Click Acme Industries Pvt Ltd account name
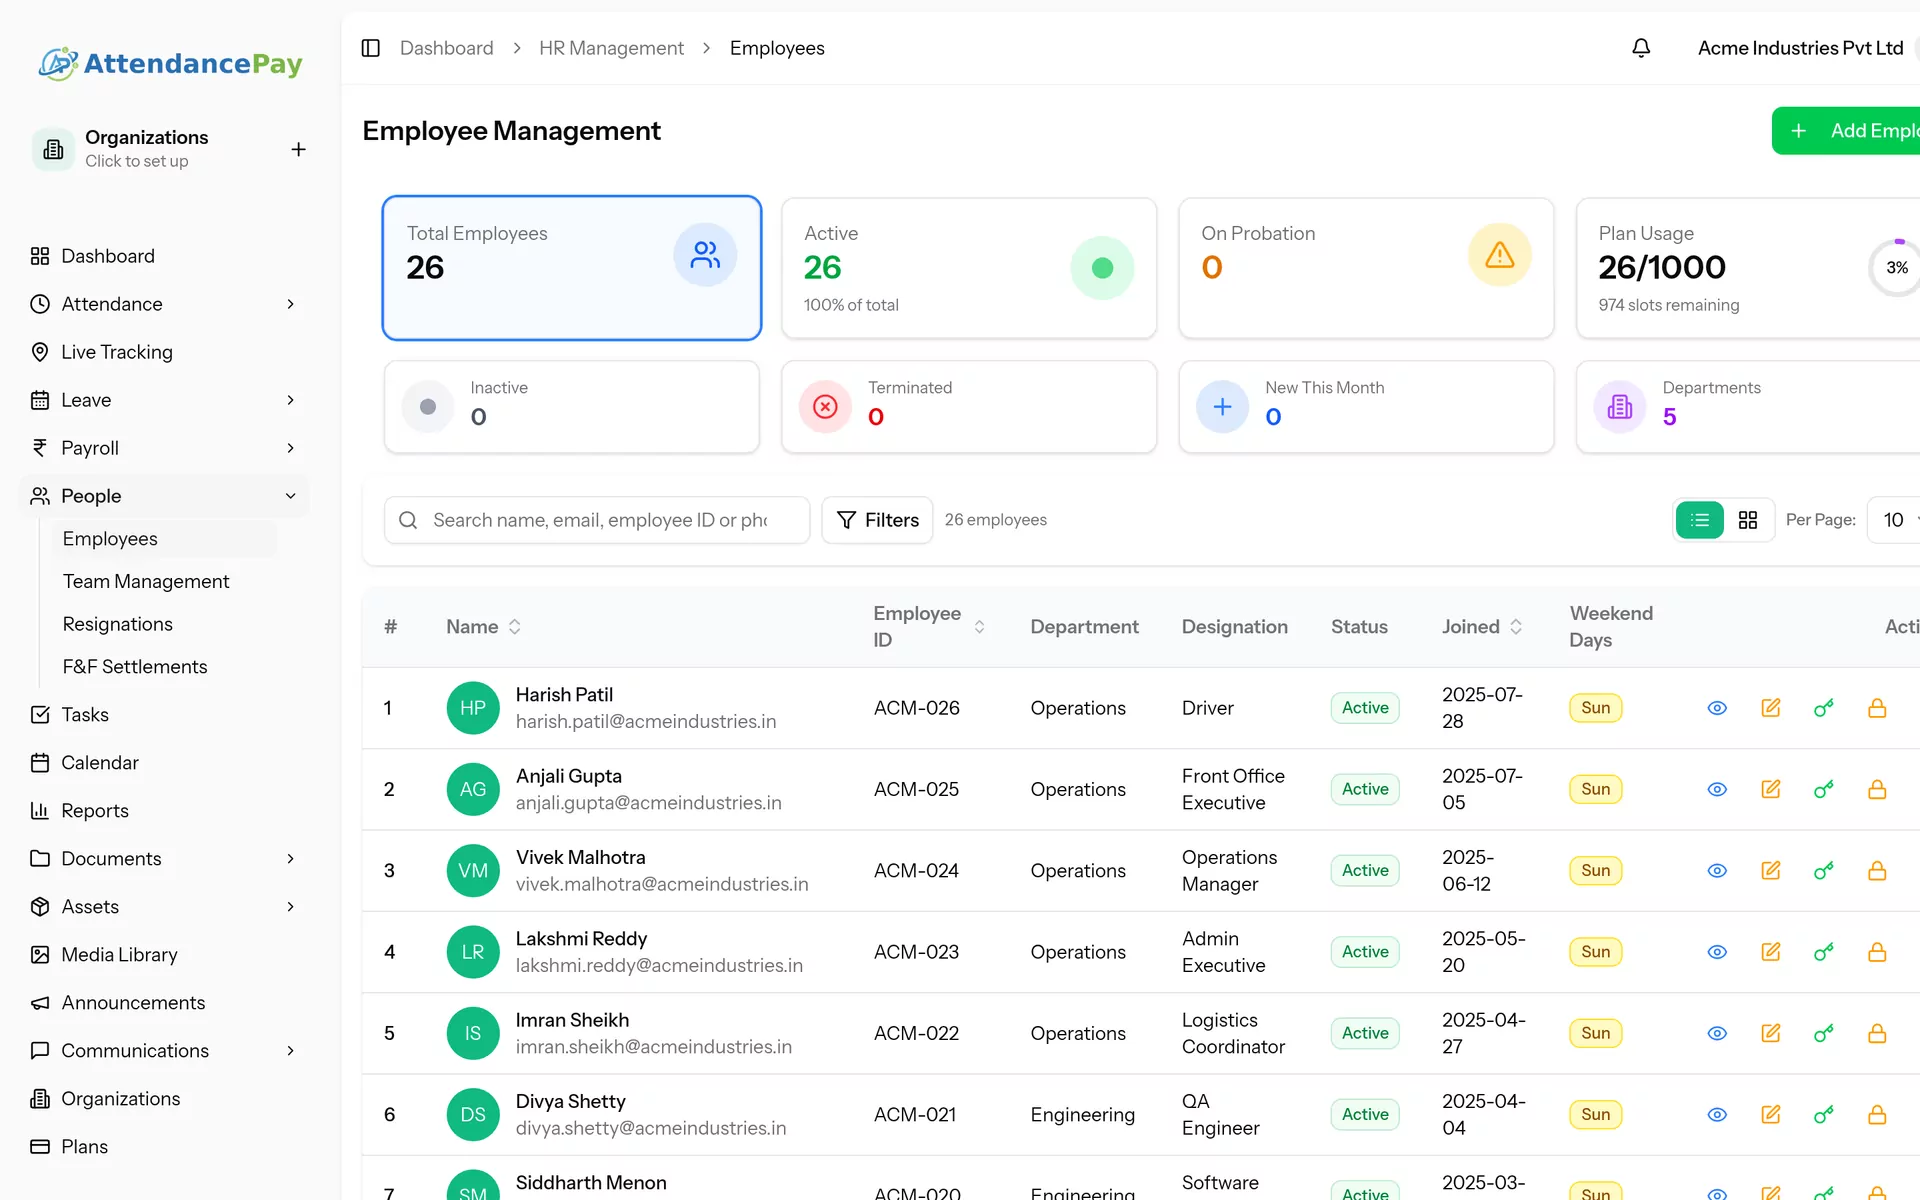Viewport: 1920px width, 1200px height. (x=1801, y=48)
